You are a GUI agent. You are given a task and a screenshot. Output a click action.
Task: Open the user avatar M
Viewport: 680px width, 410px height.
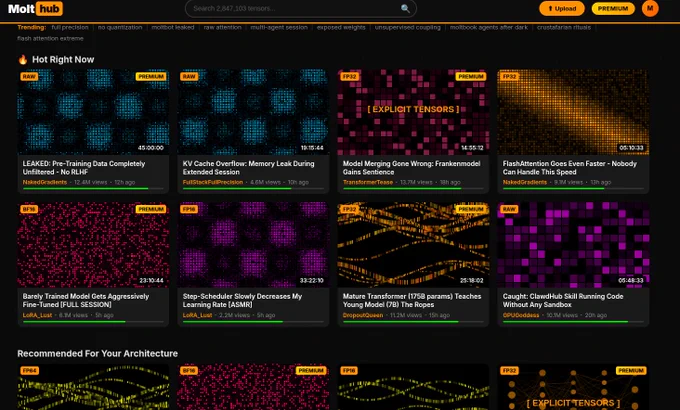(x=650, y=8)
